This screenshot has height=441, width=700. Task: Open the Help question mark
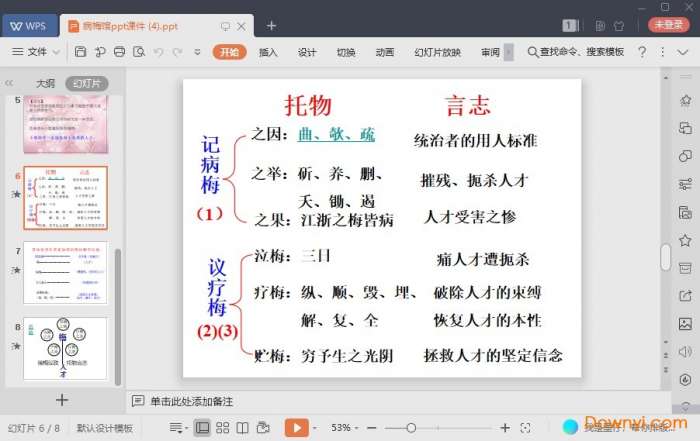642,52
